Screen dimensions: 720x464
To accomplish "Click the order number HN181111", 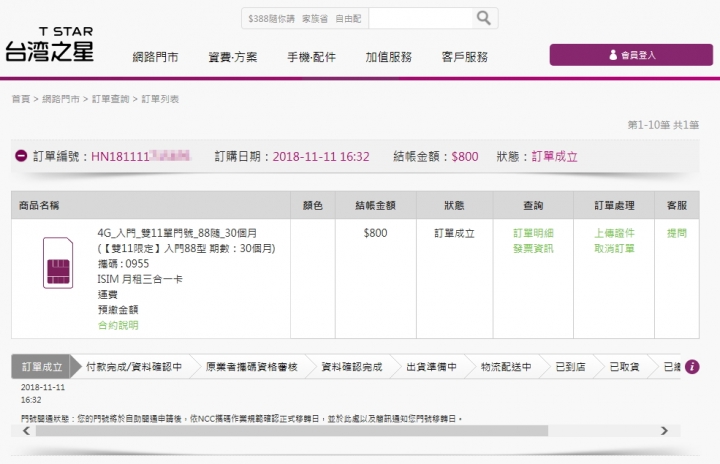I will pos(141,157).
